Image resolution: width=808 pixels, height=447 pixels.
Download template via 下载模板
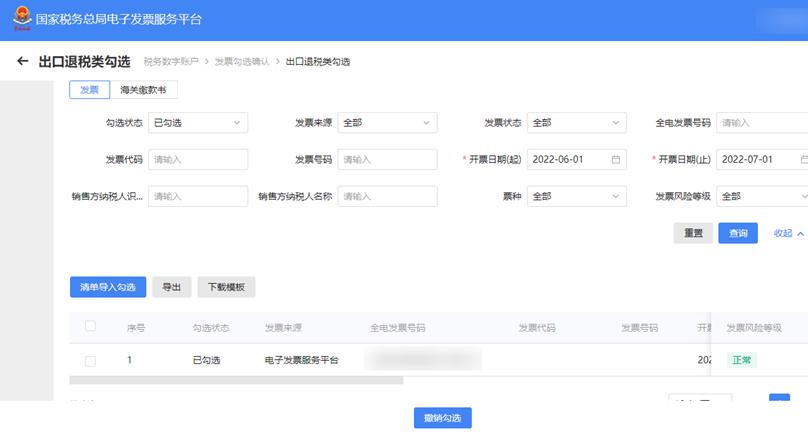(226, 287)
